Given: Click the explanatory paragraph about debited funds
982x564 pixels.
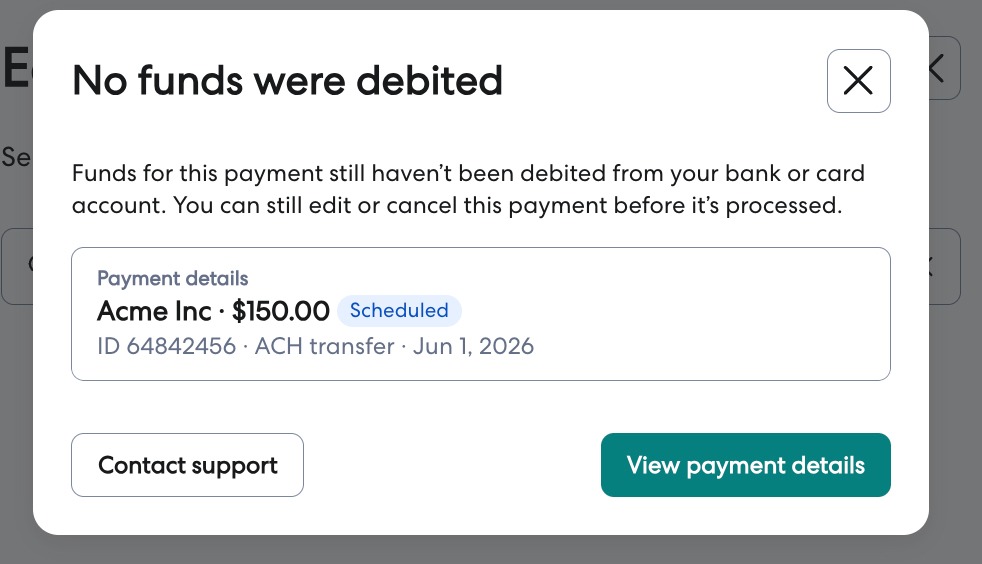Looking at the screenshot, I should pos(468,189).
